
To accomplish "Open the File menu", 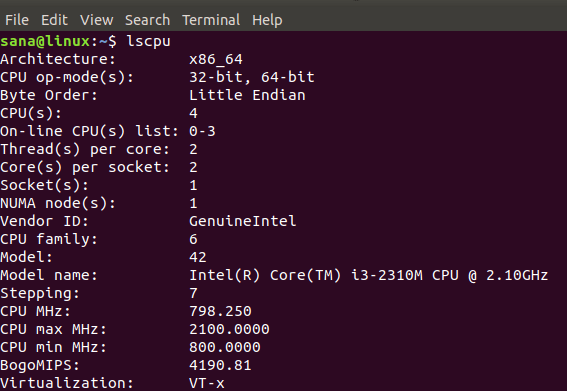I will coord(17,20).
